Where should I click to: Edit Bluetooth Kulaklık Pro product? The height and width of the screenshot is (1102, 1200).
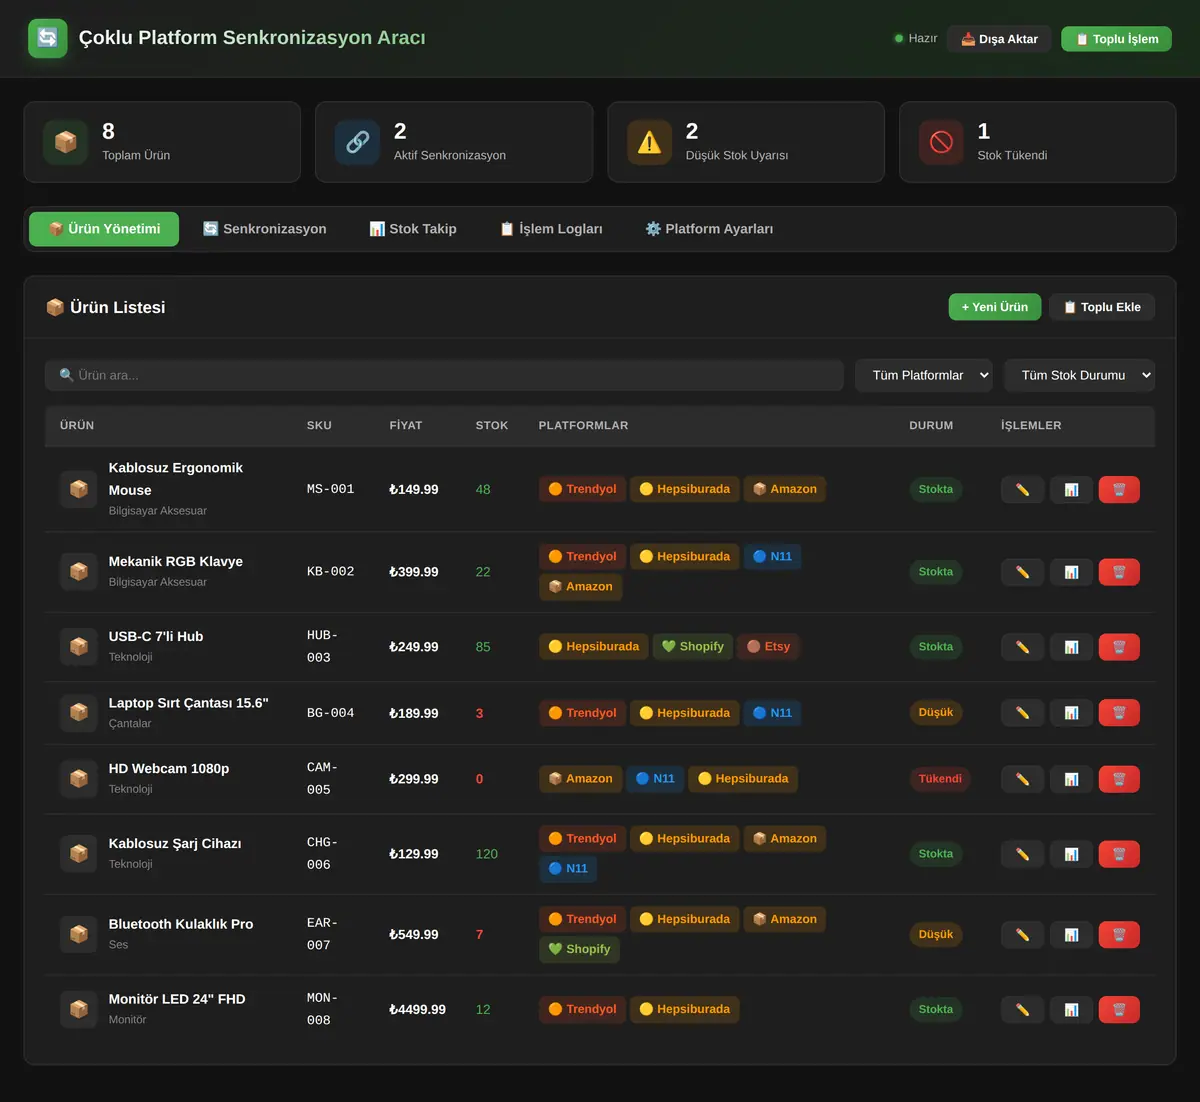(x=1022, y=935)
